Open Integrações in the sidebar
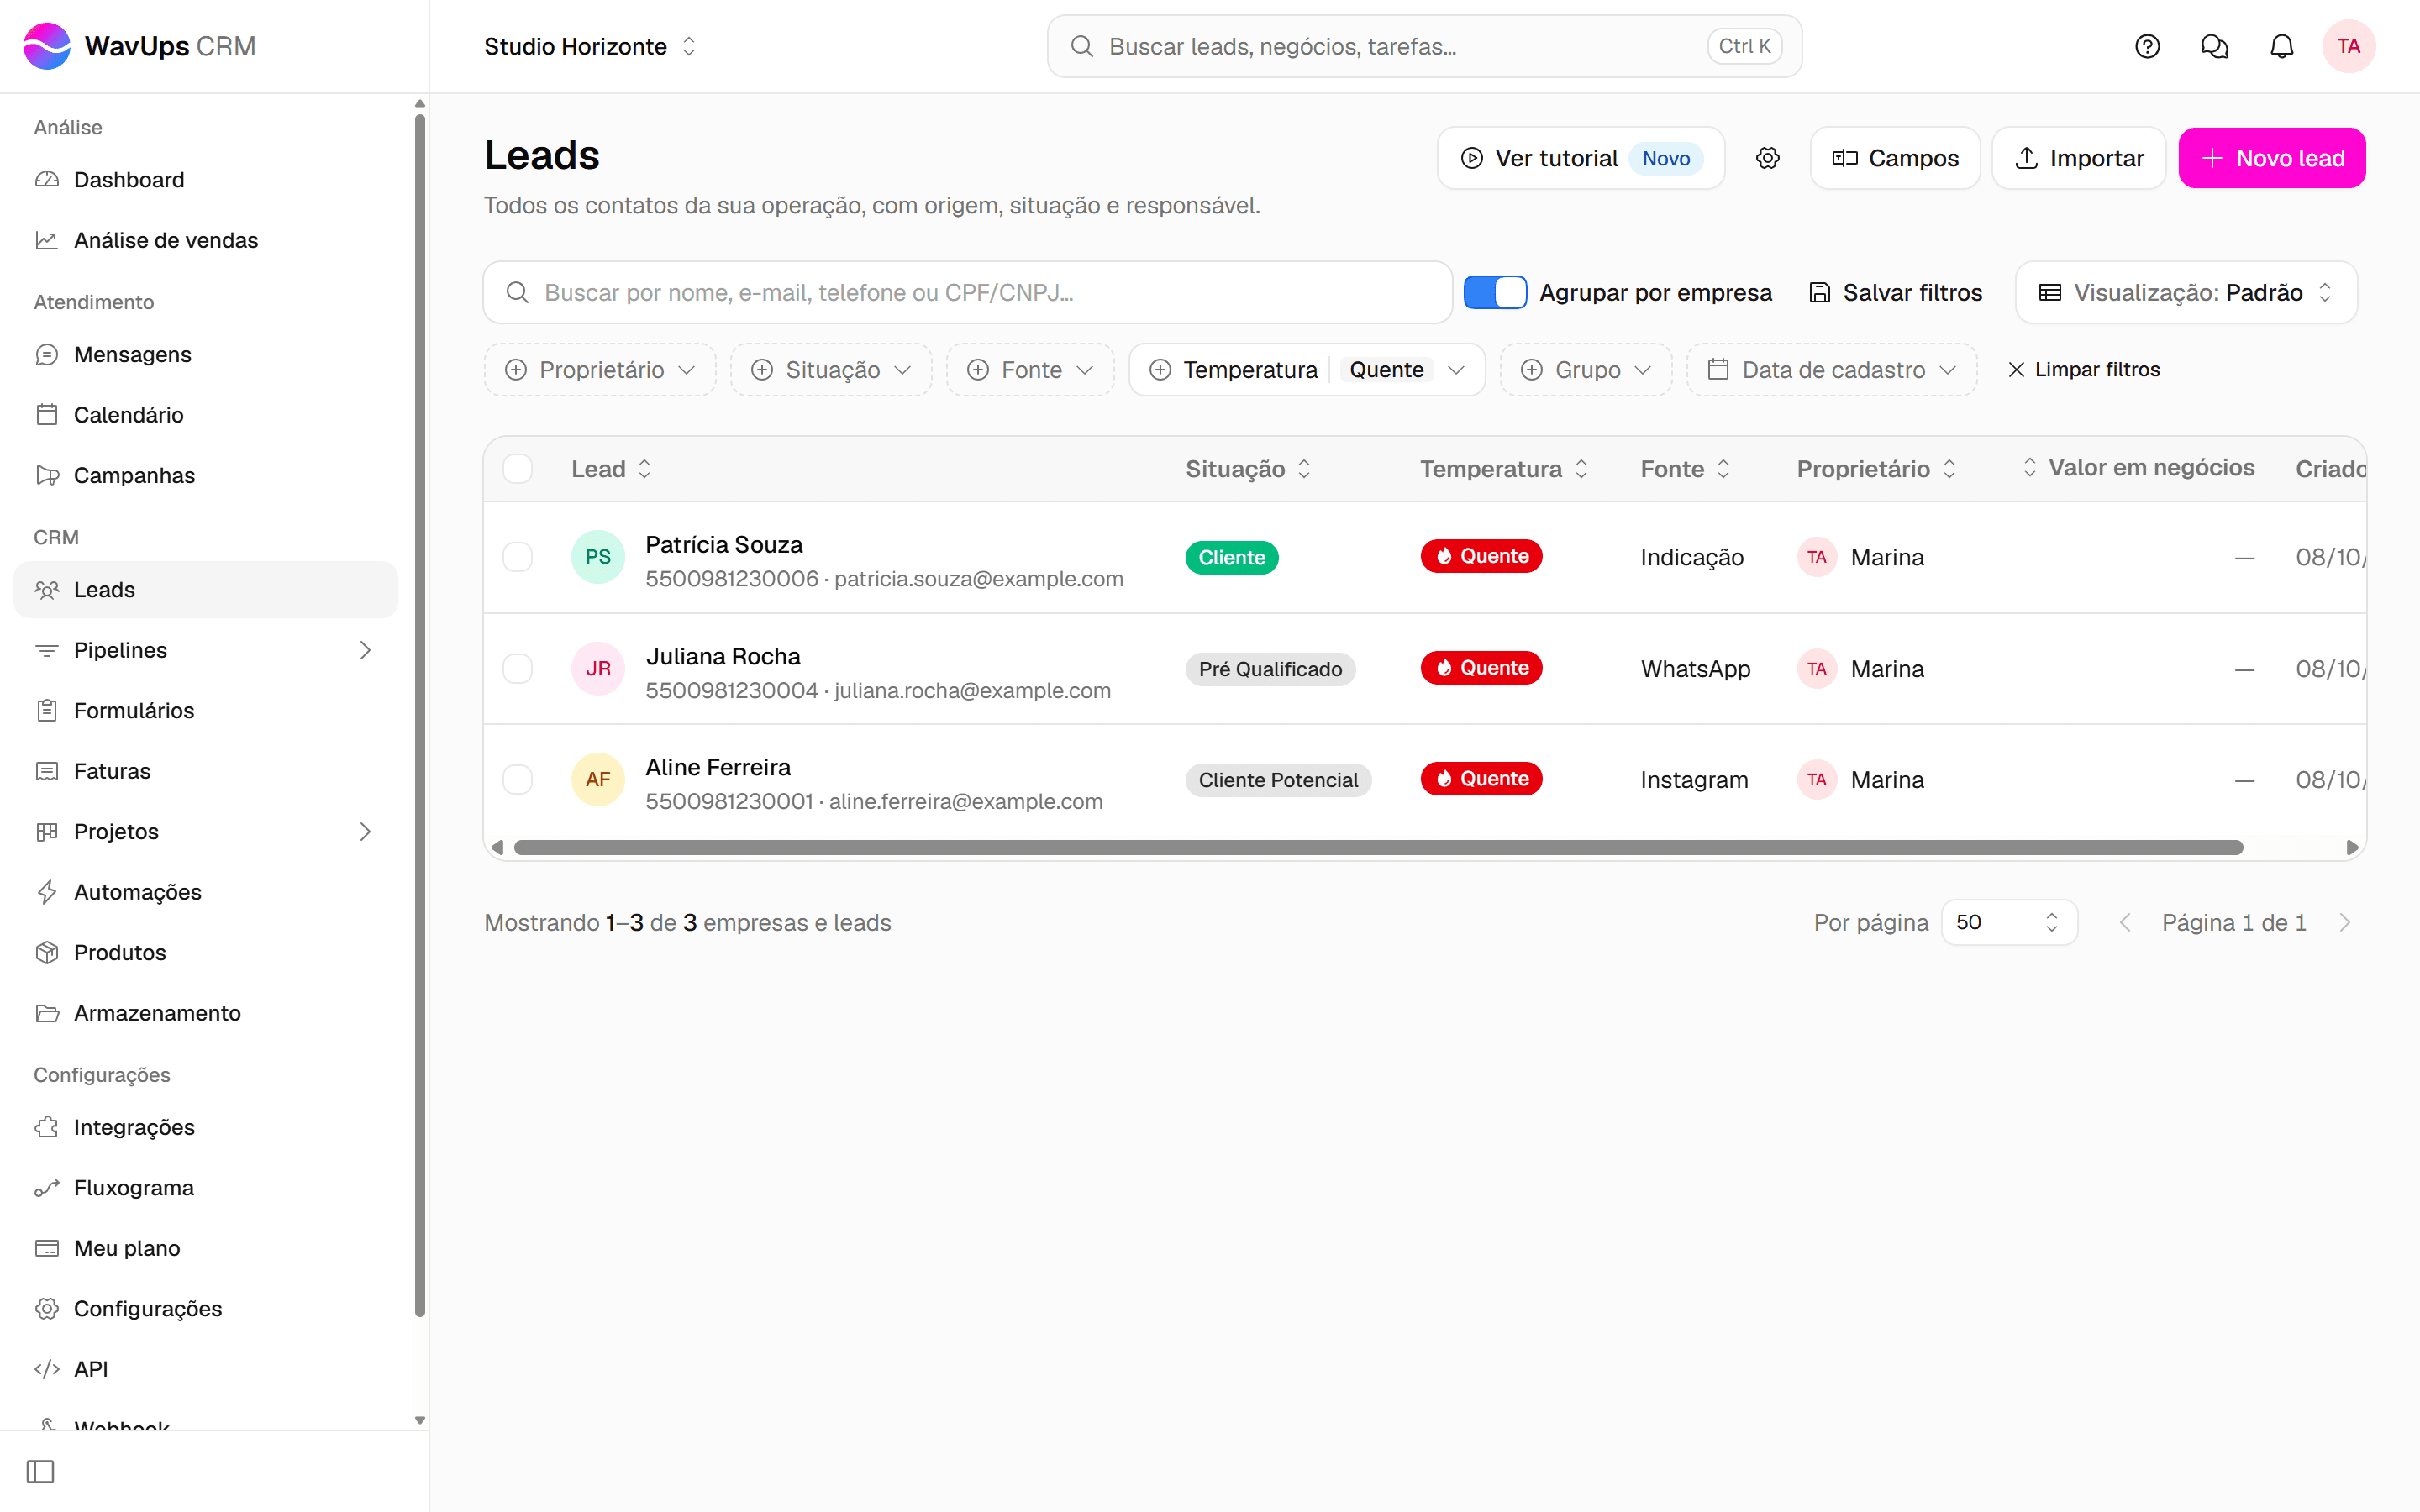Screen dimensions: 2420x1512 [205, 1127]
